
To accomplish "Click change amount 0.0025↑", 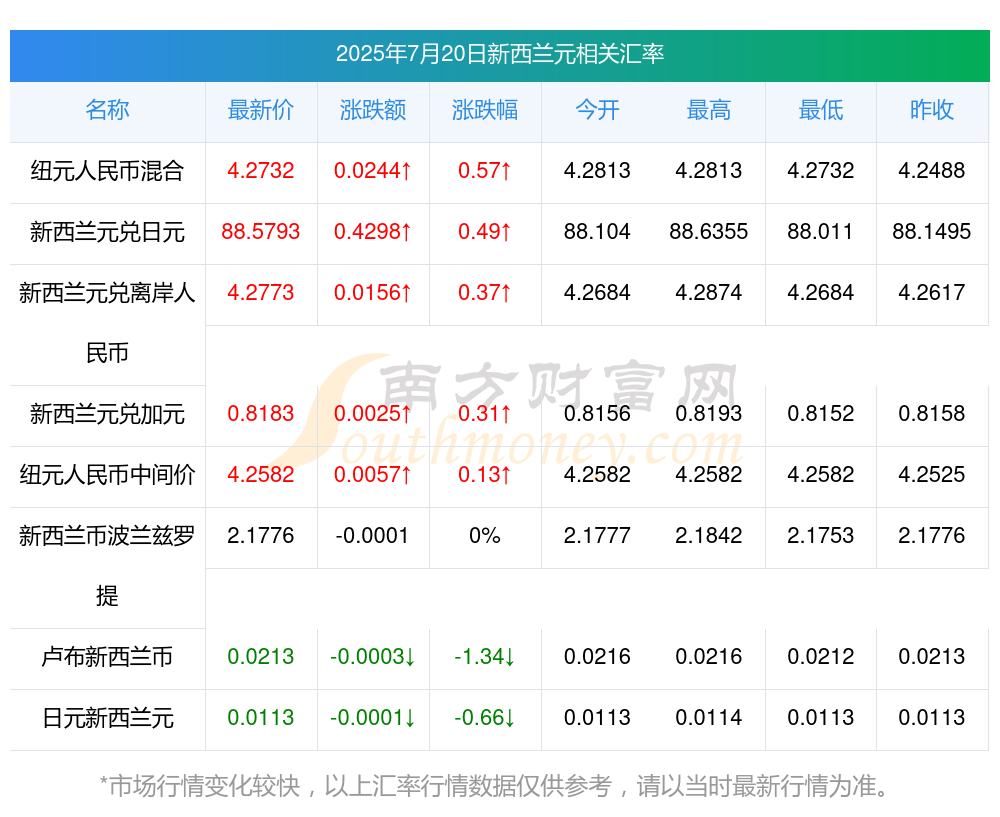I will pyautogui.click(x=373, y=414).
